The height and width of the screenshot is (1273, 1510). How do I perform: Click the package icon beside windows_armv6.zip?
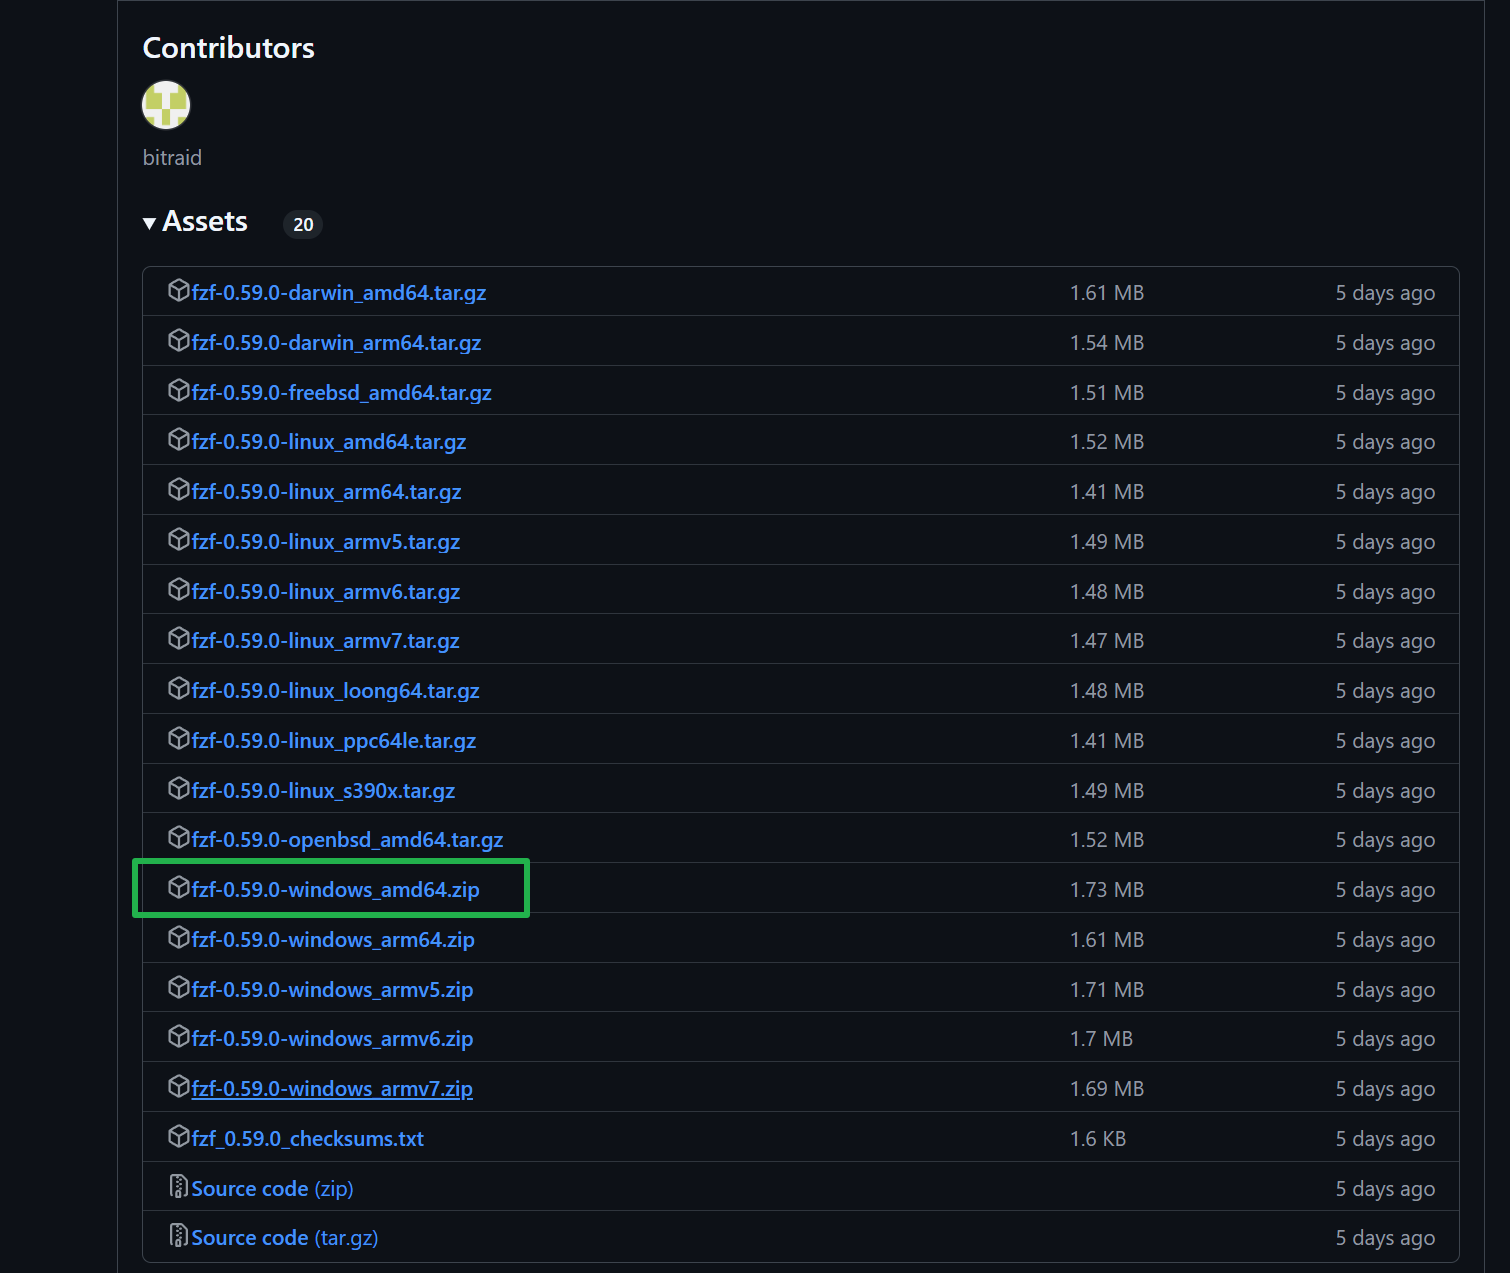[x=179, y=1037]
